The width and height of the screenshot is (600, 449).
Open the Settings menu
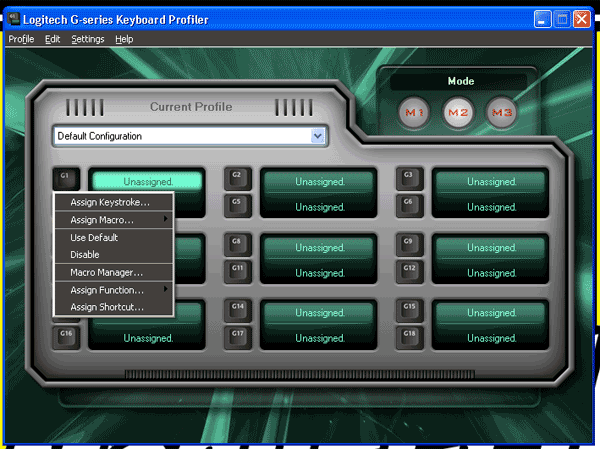click(88, 39)
